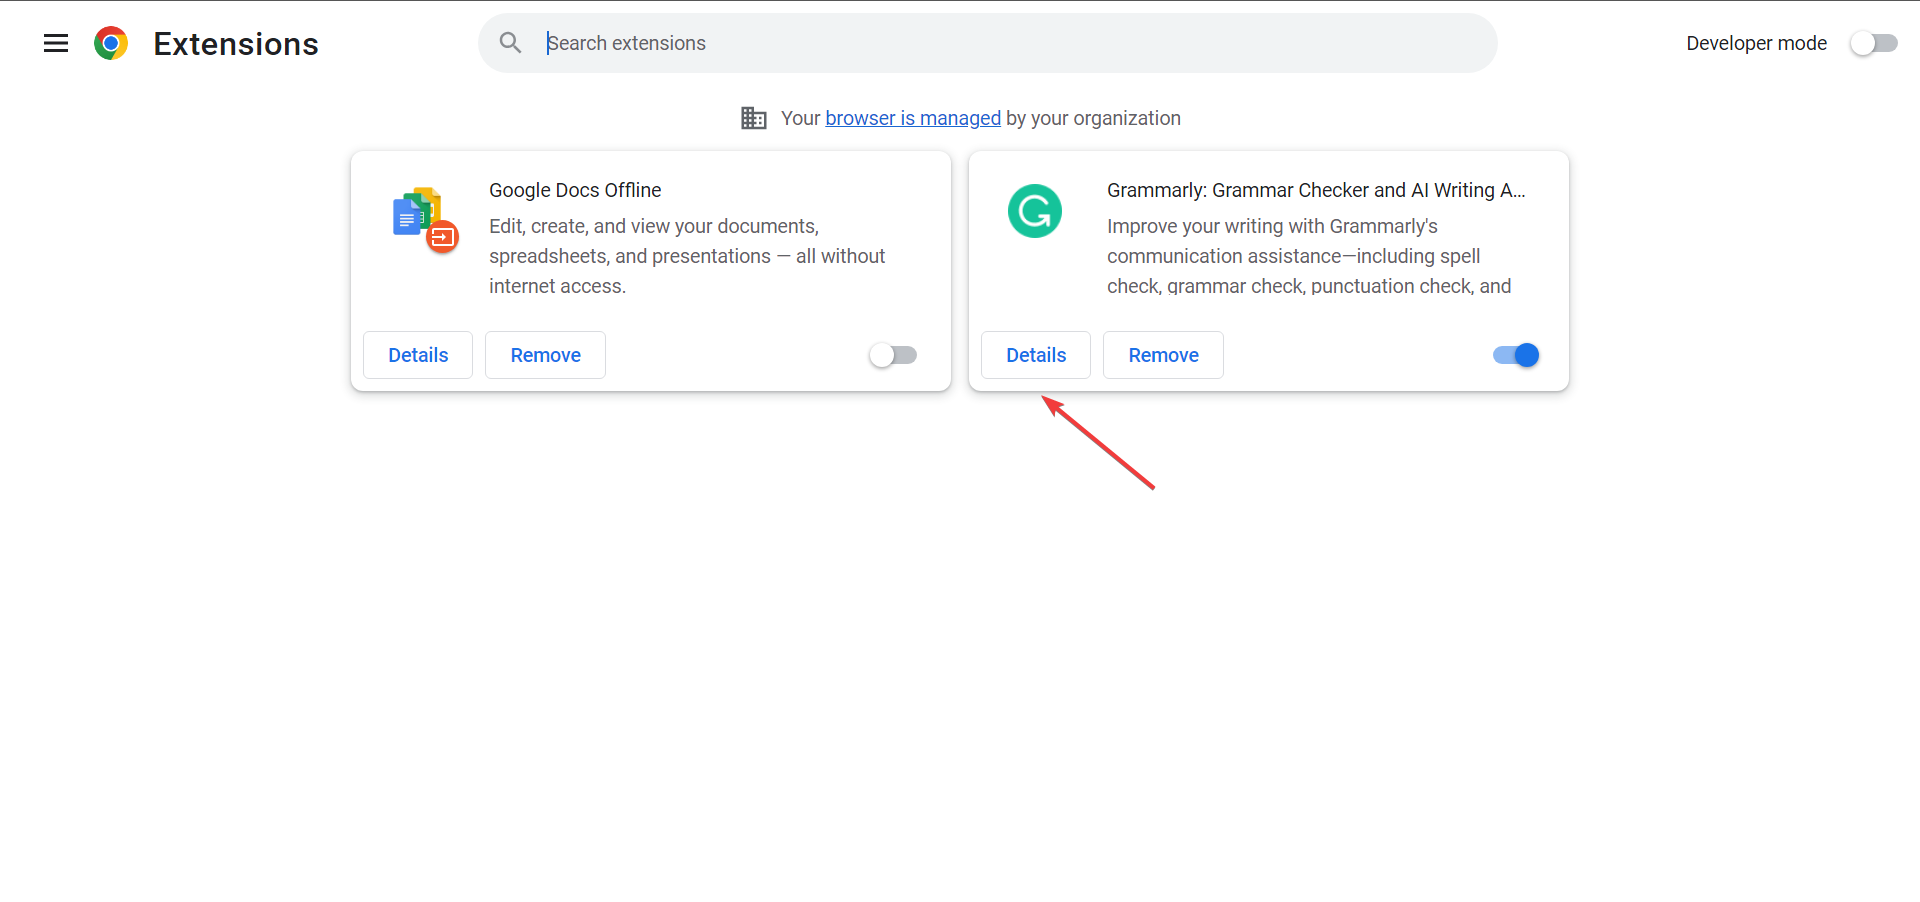Disable the Grammarly extension toggle
The height and width of the screenshot is (902, 1920).
1516,355
